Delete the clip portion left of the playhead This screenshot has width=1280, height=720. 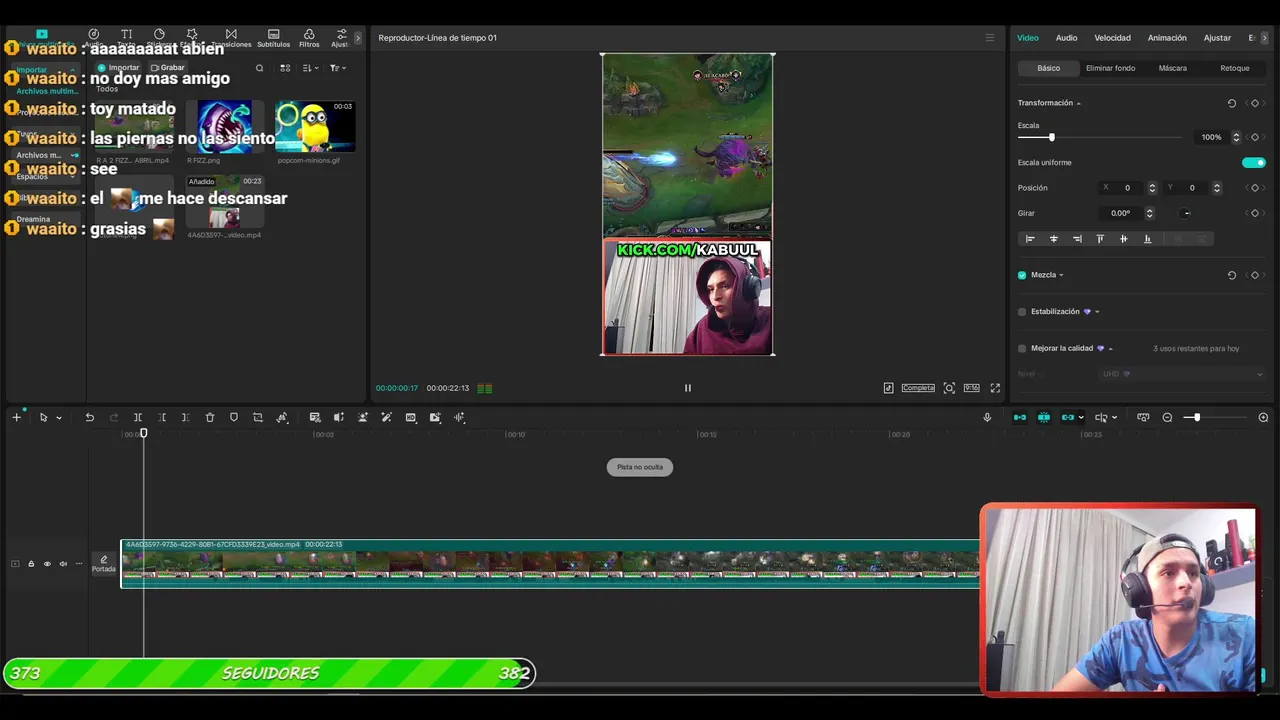[x=162, y=417]
